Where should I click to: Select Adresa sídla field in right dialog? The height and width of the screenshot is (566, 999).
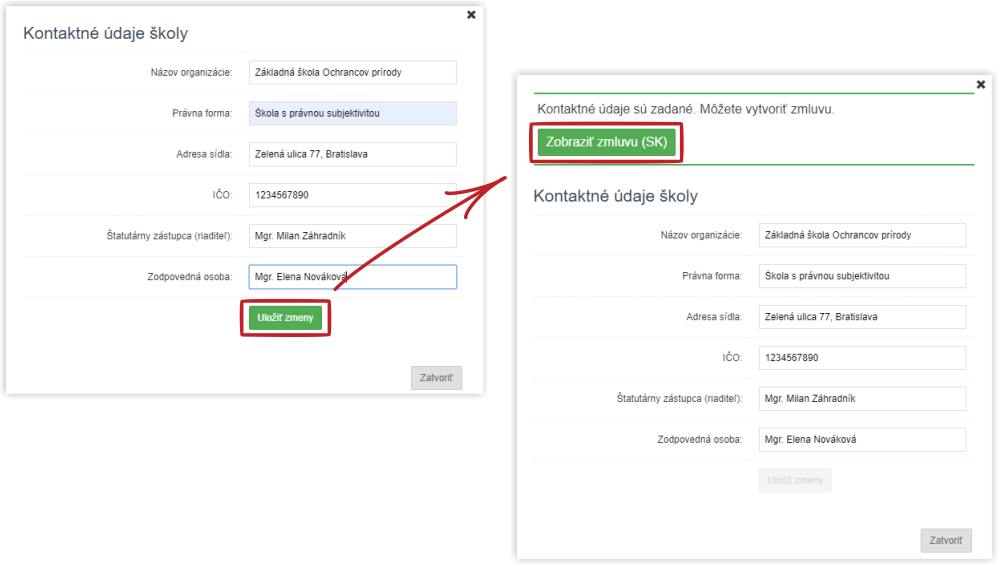point(862,316)
